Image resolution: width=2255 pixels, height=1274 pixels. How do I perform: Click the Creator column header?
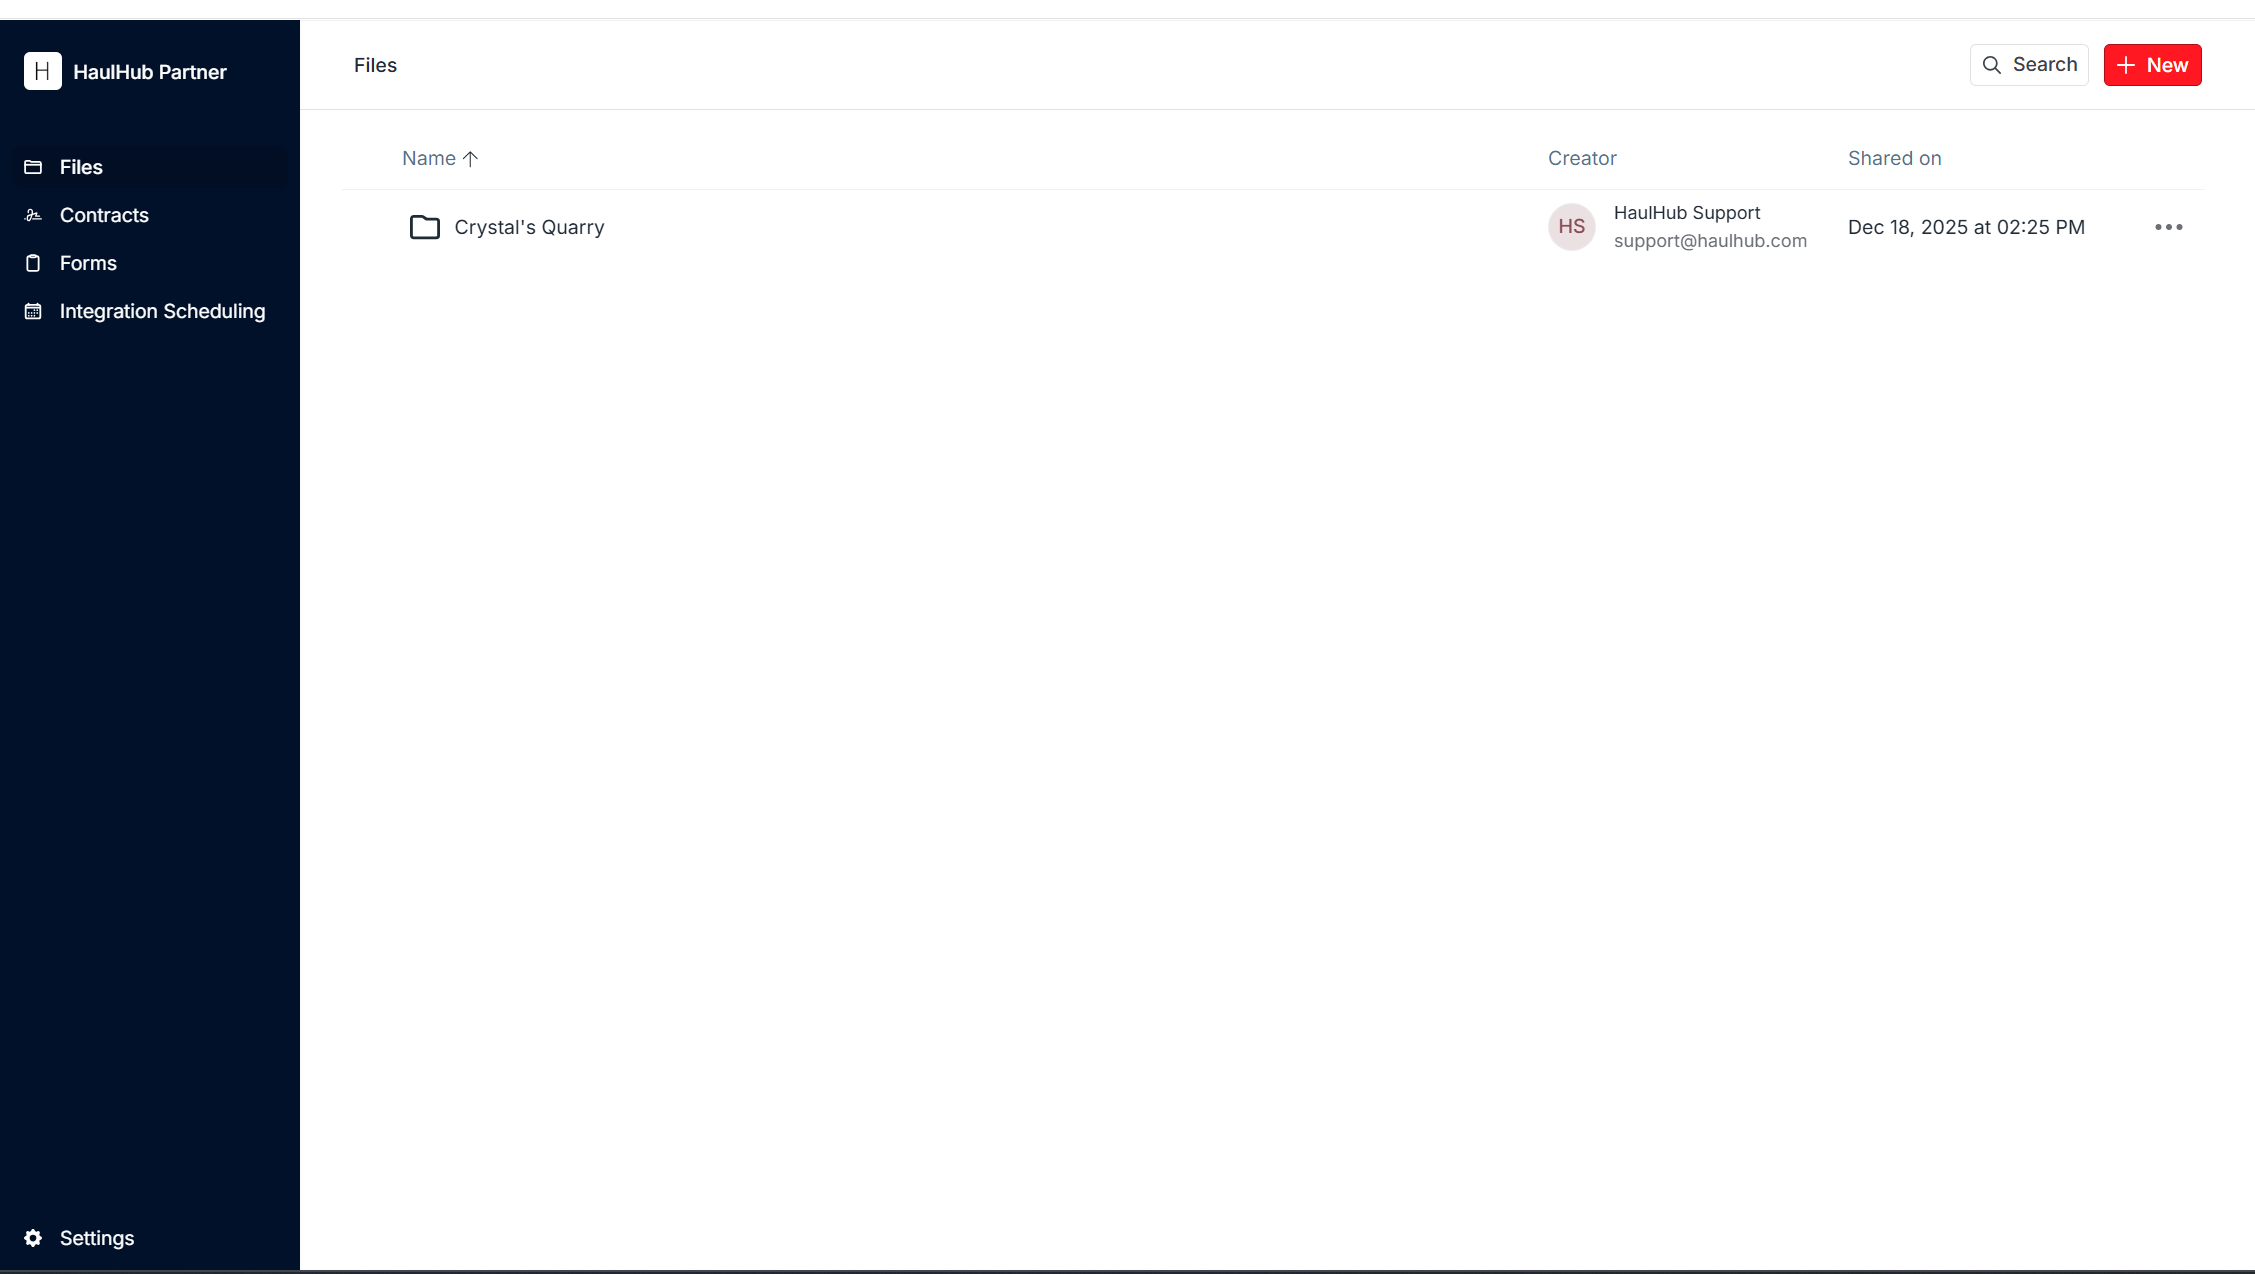1582,158
